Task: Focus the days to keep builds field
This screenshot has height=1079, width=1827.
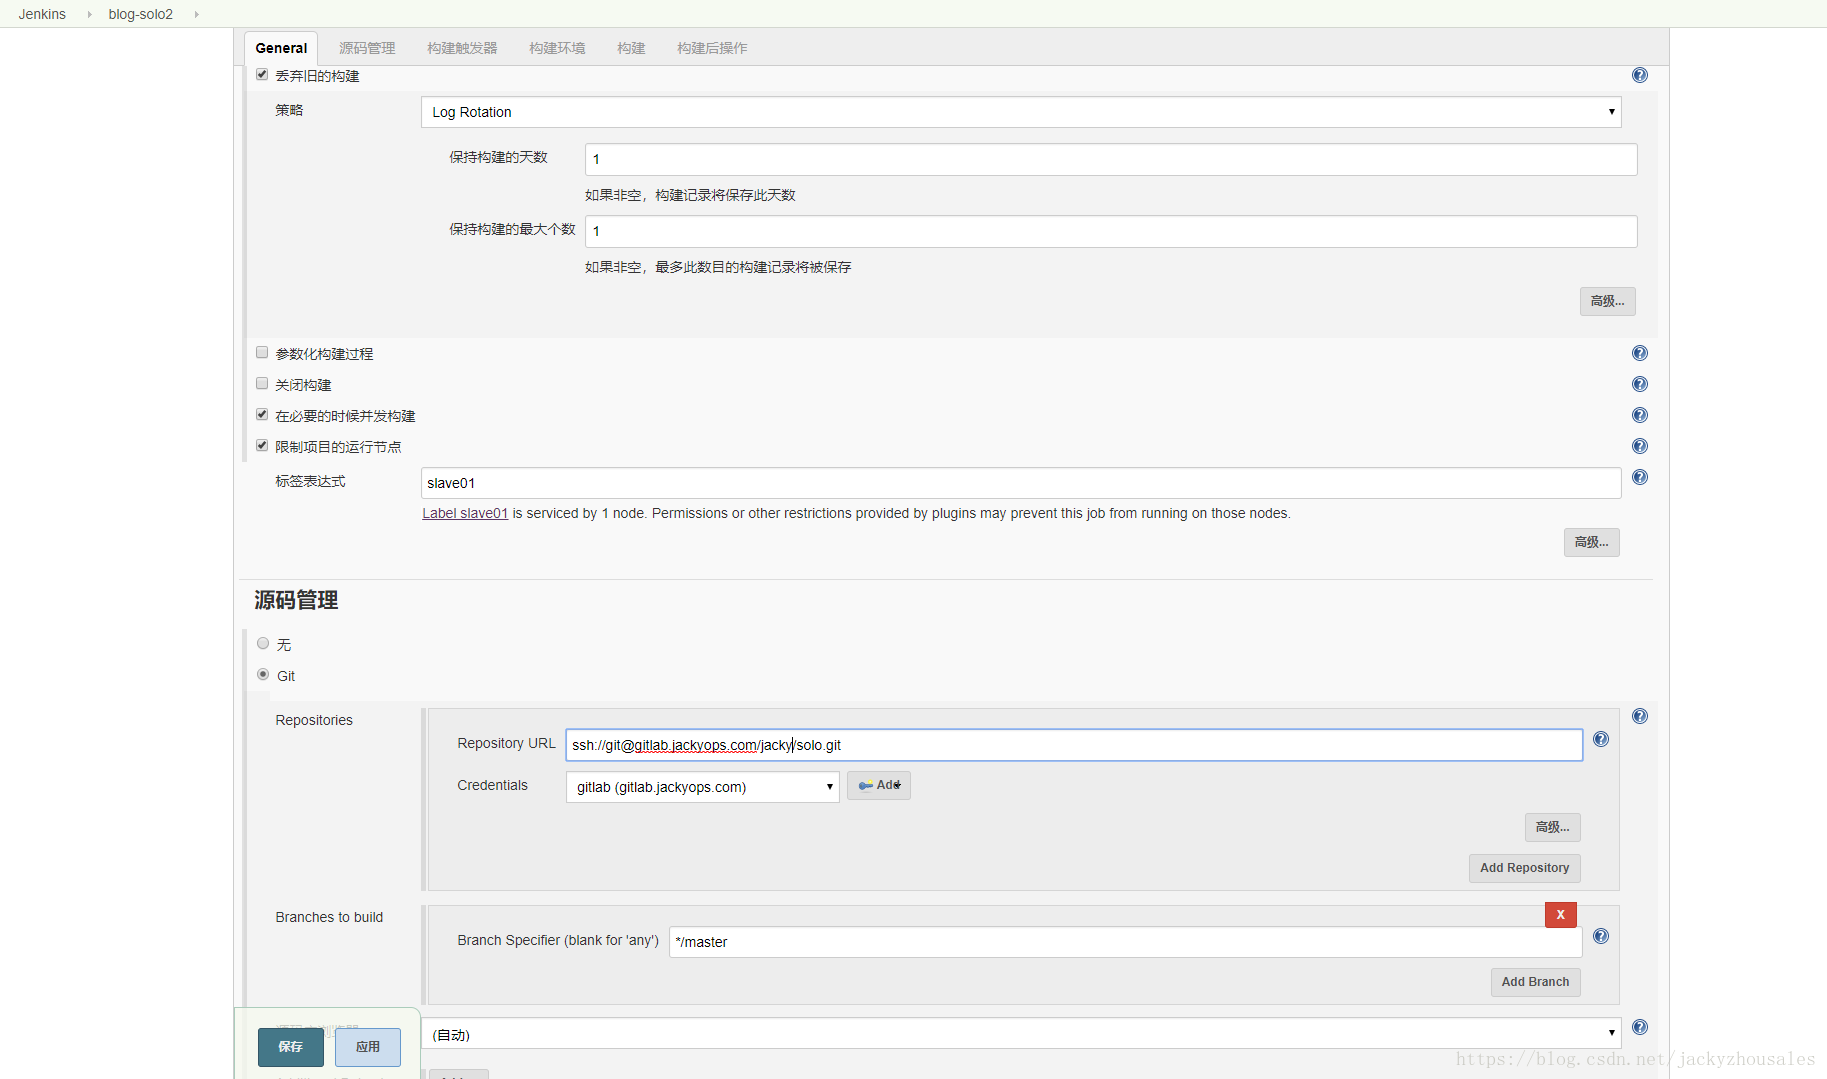Action: pyautogui.click(x=1111, y=159)
